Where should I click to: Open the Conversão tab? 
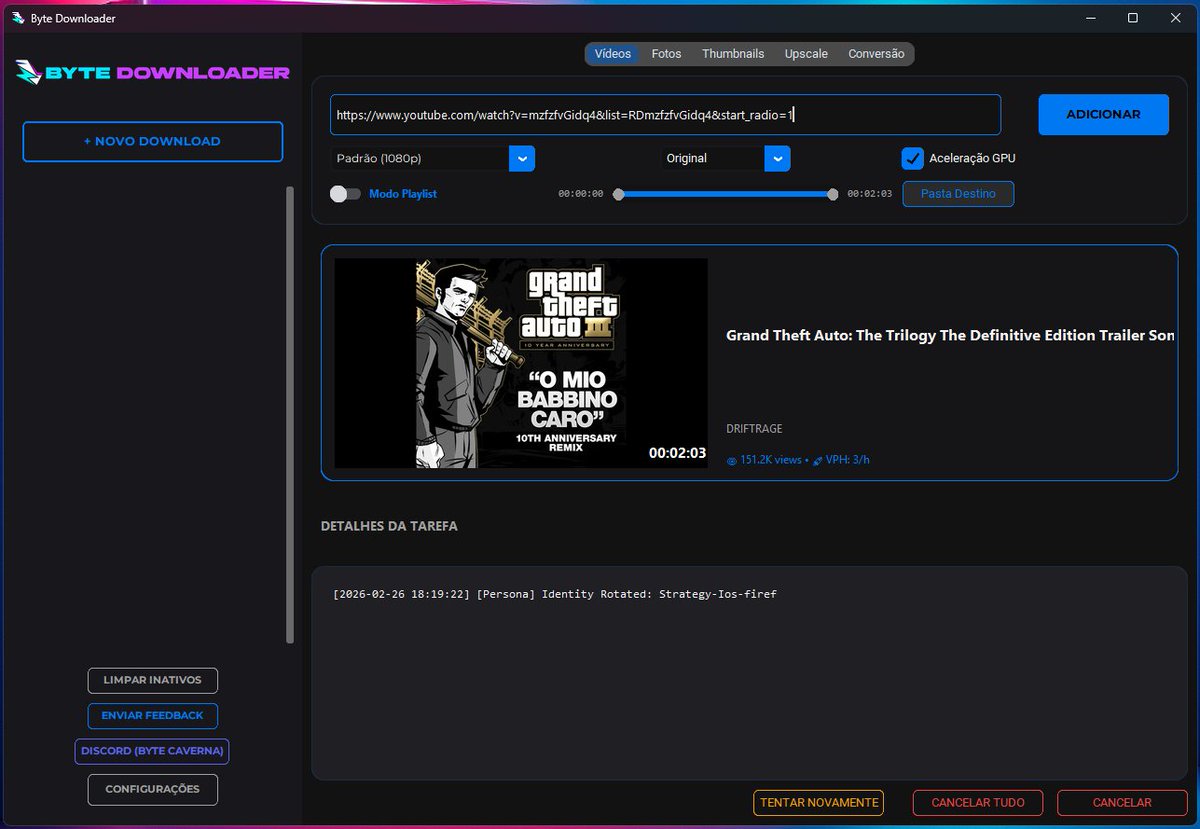pyautogui.click(x=876, y=54)
